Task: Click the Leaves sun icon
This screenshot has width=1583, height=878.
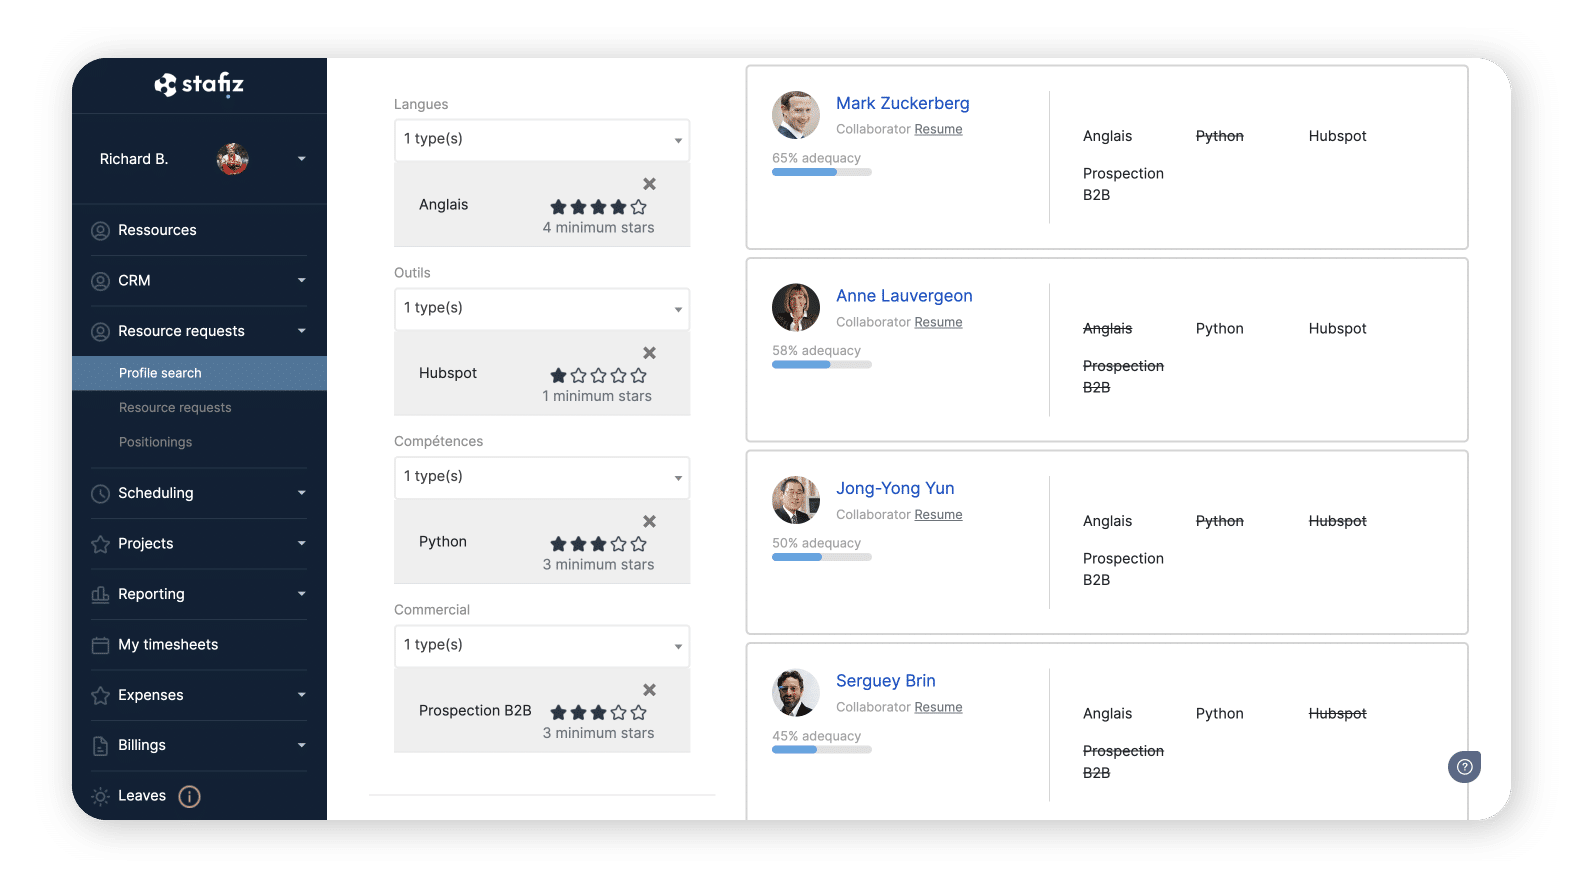Action: click(100, 797)
